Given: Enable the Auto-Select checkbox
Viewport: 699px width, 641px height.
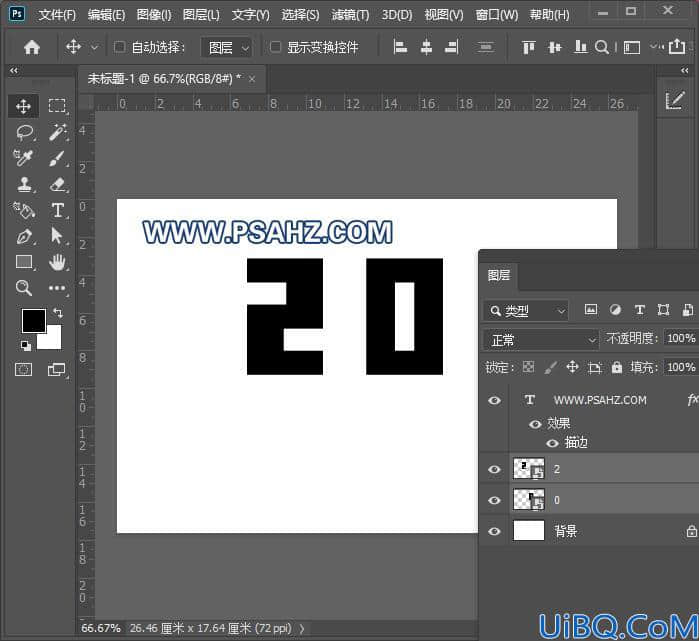Looking at the screenshot, I should point(119,47).
